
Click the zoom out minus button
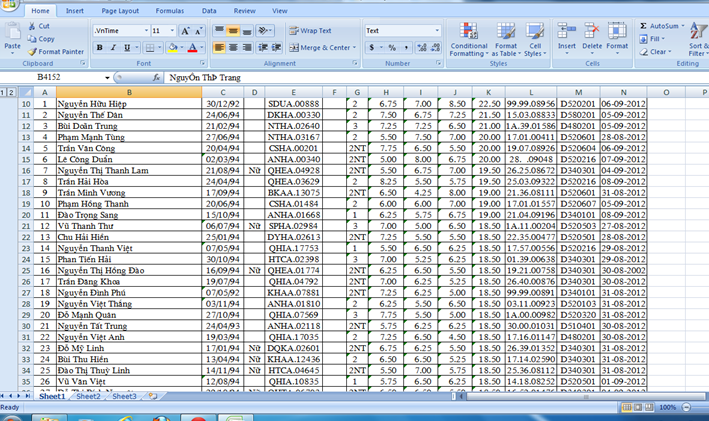686,407
